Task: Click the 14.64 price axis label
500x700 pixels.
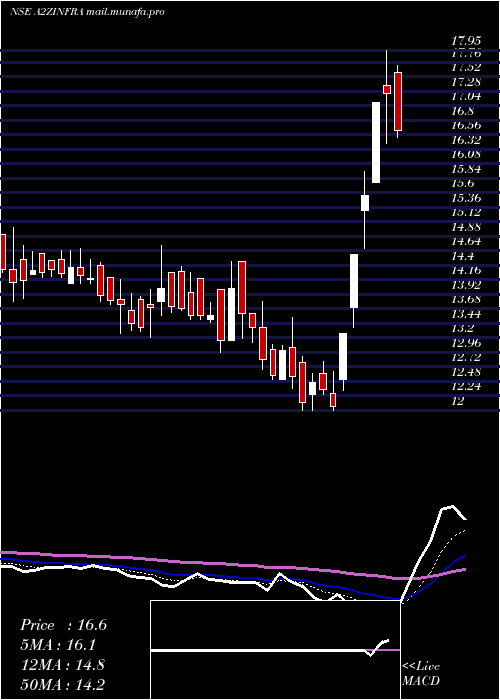Action: (x=467, y=242)
